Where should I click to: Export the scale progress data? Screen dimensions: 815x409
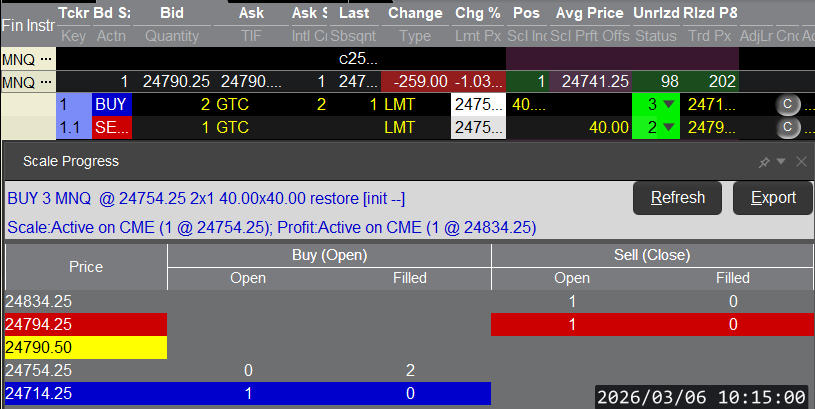point(774,198)
